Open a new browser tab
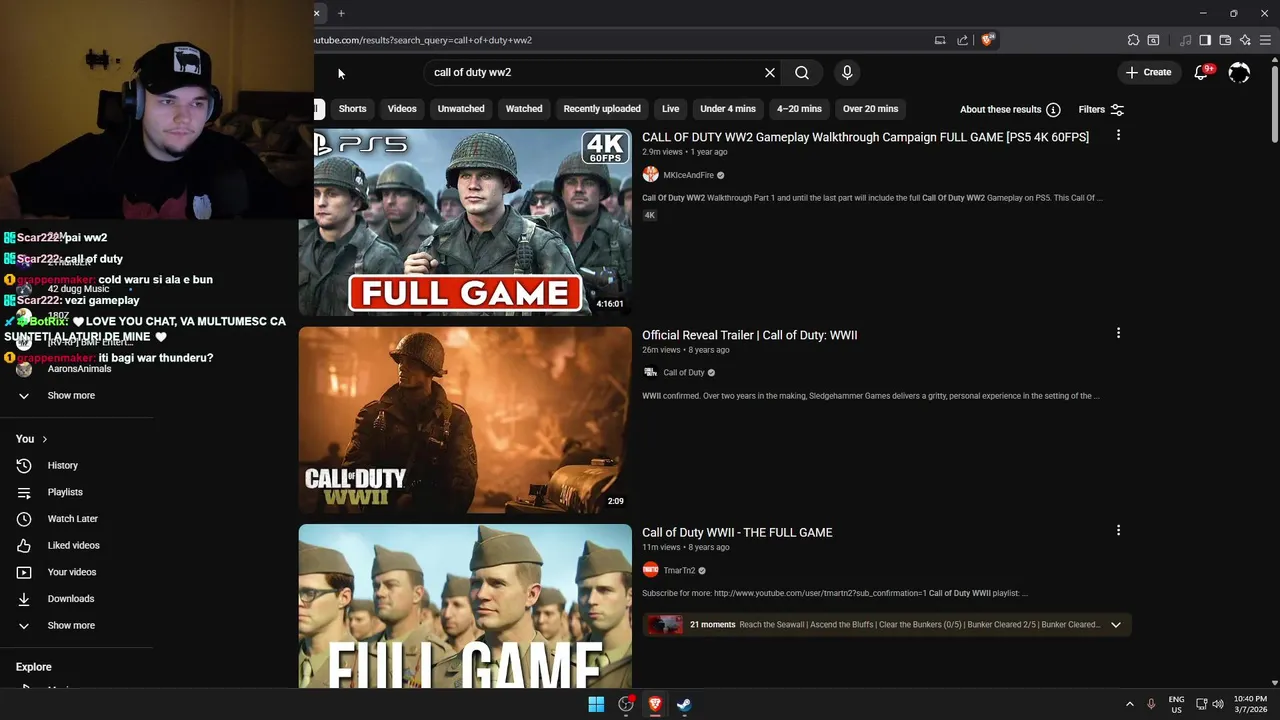The image size is (1280, 720). pos(341,13)
